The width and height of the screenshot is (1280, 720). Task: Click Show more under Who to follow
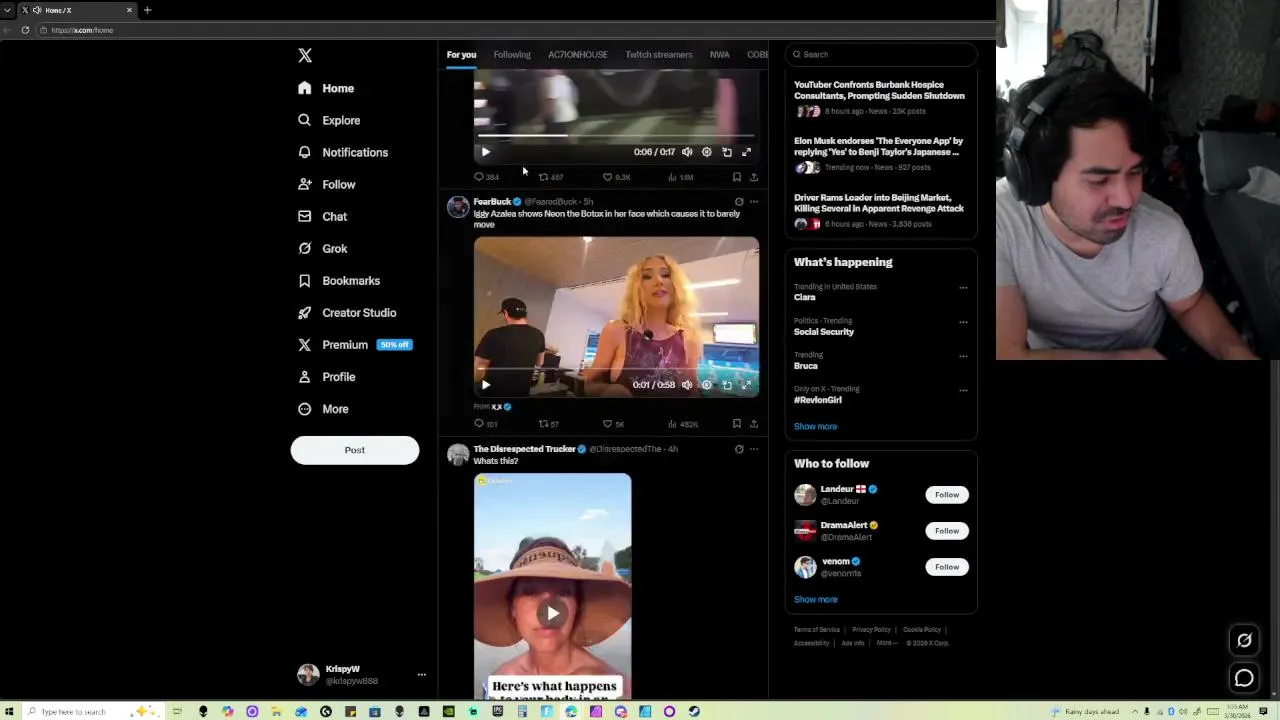pyautogui.click(x=815, y=599)
